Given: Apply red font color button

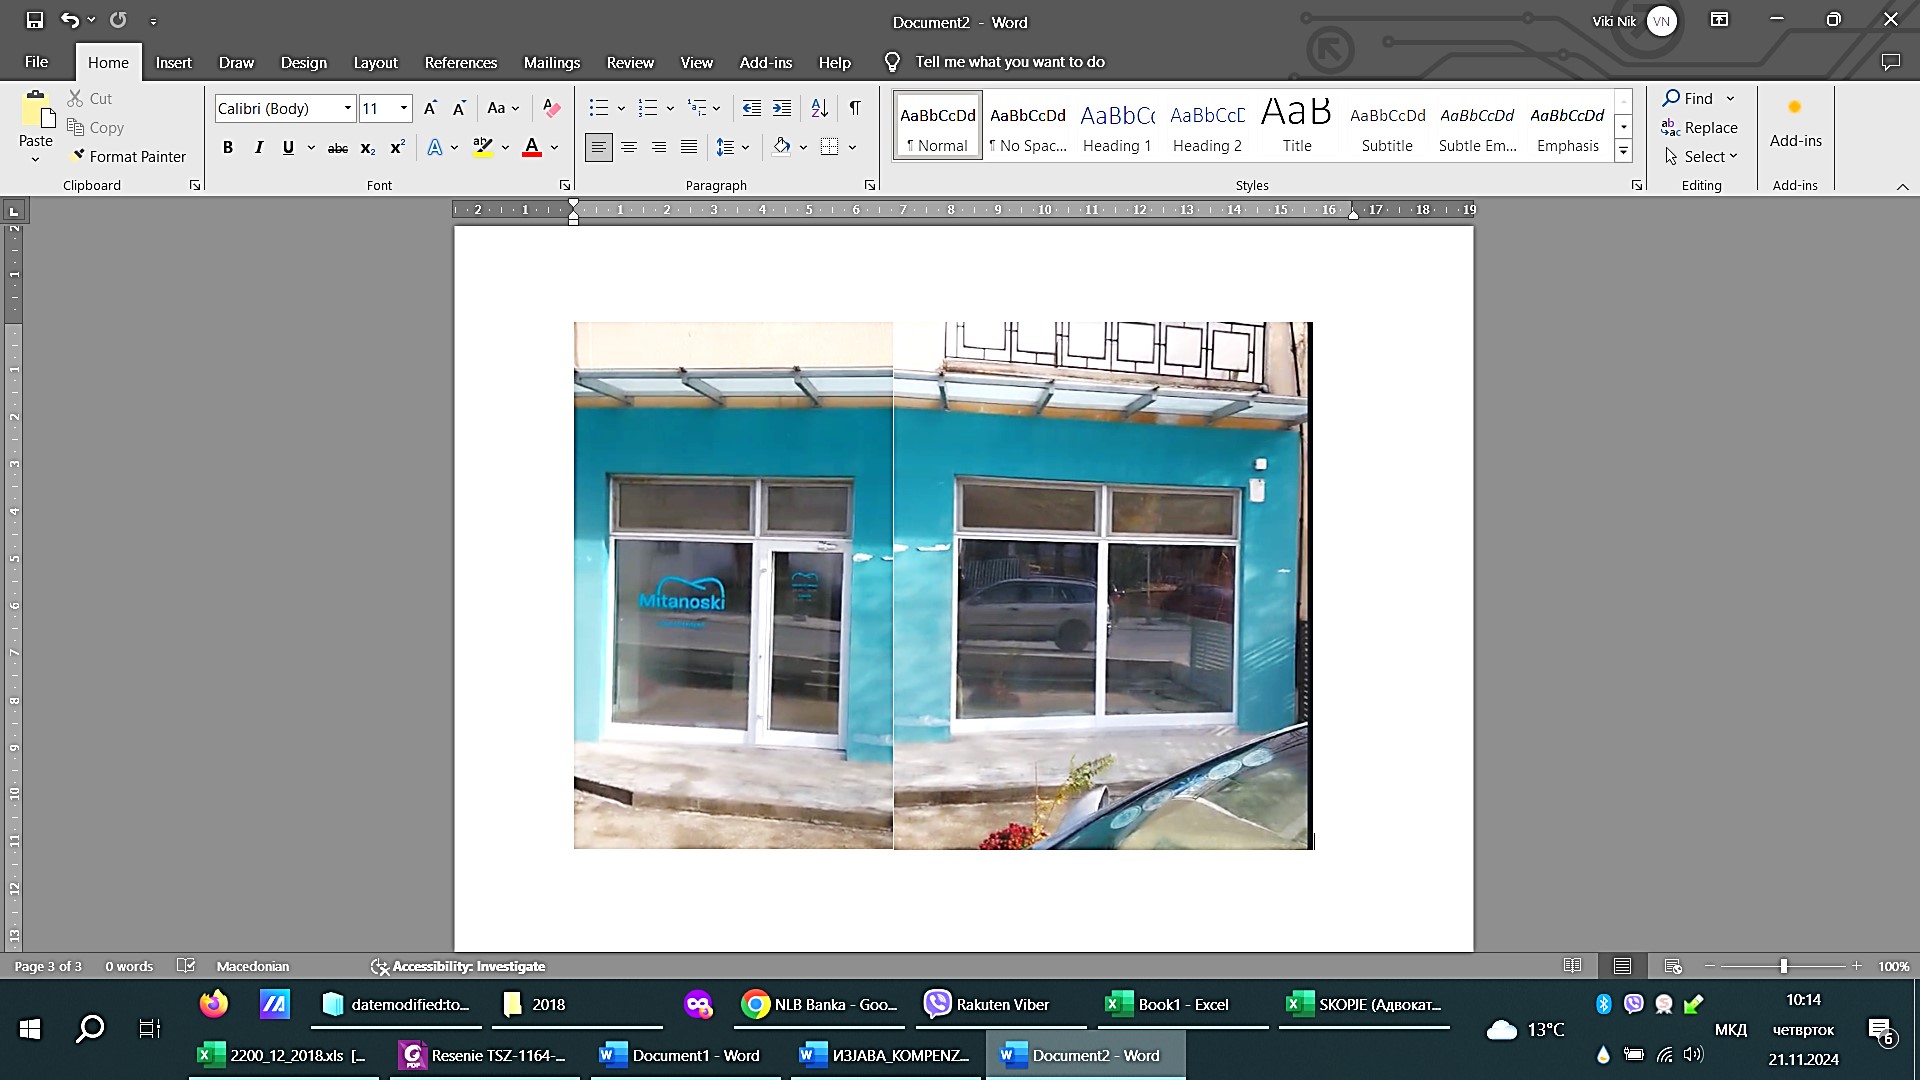Looking at the screenshot, I should [532, 148].
